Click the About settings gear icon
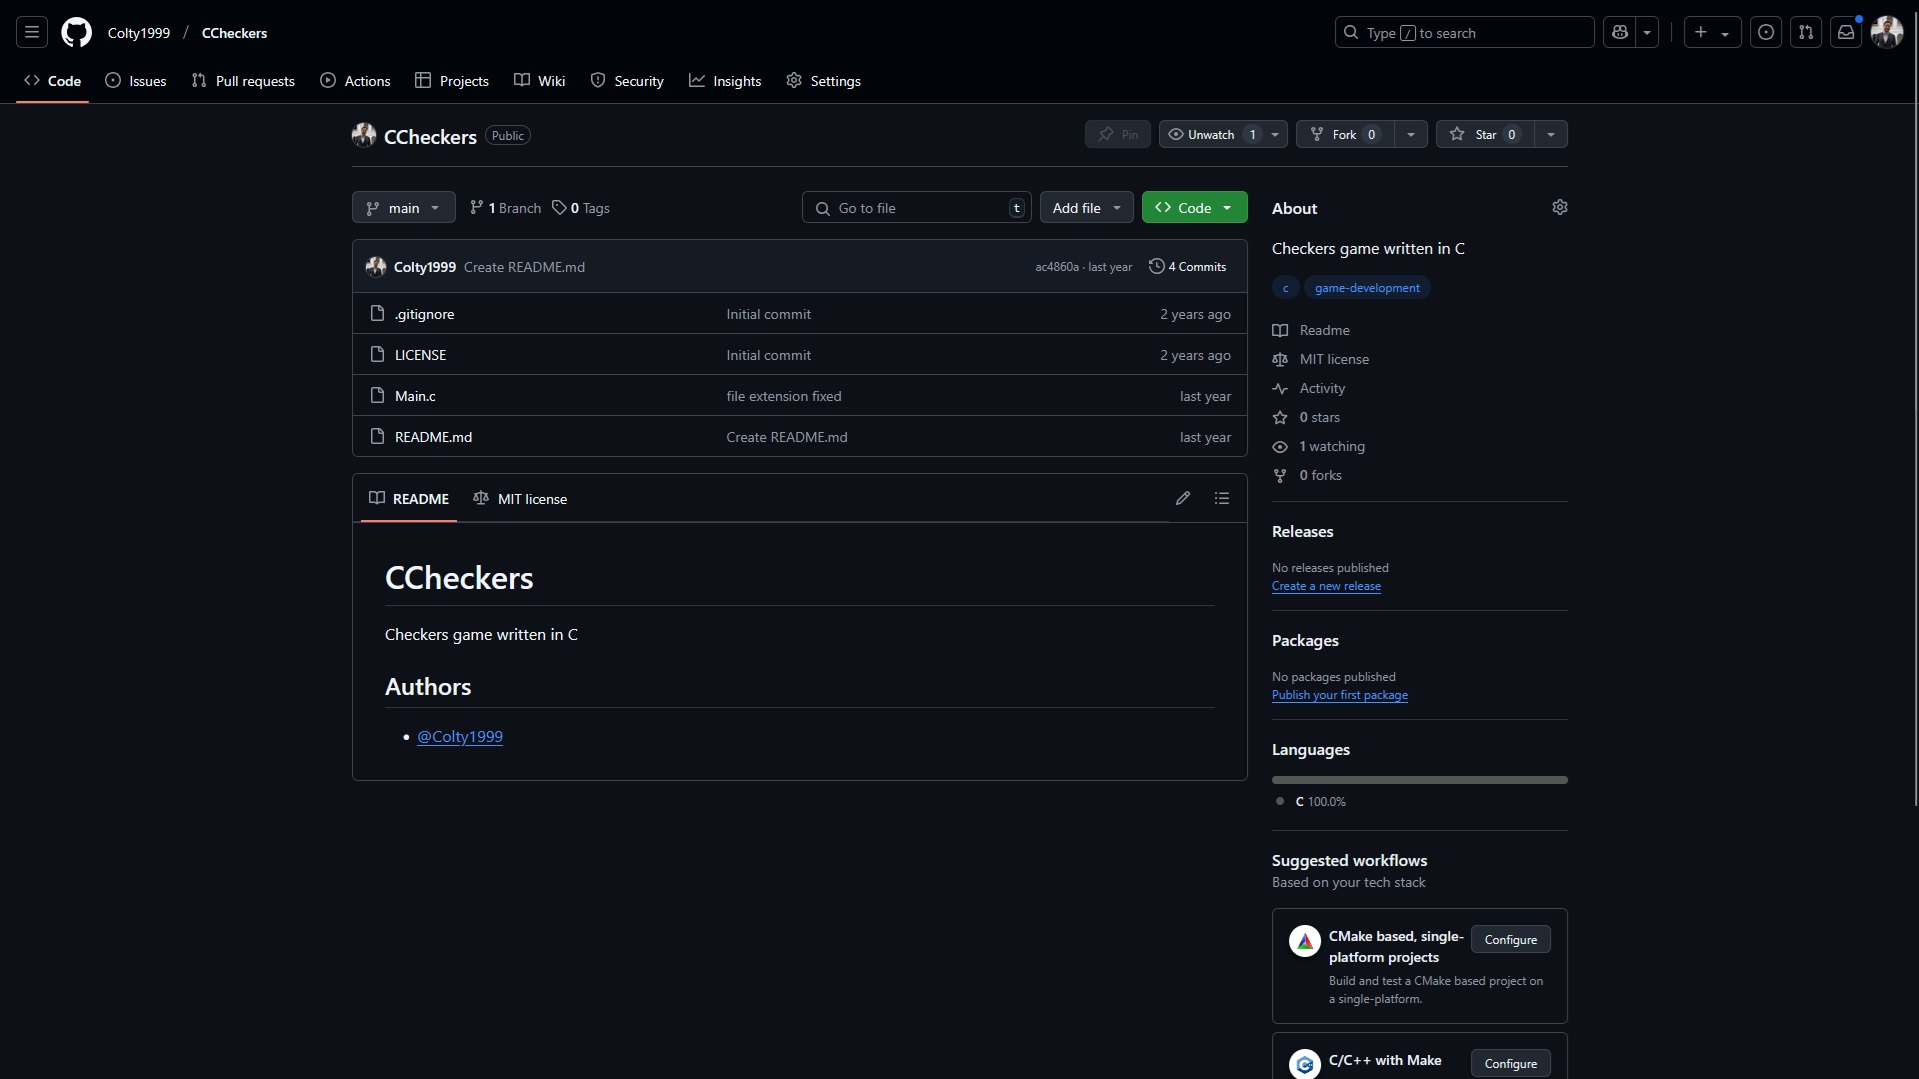Image resolution: width=1919 pixels, height=1079 pixels. point(1560,207)
